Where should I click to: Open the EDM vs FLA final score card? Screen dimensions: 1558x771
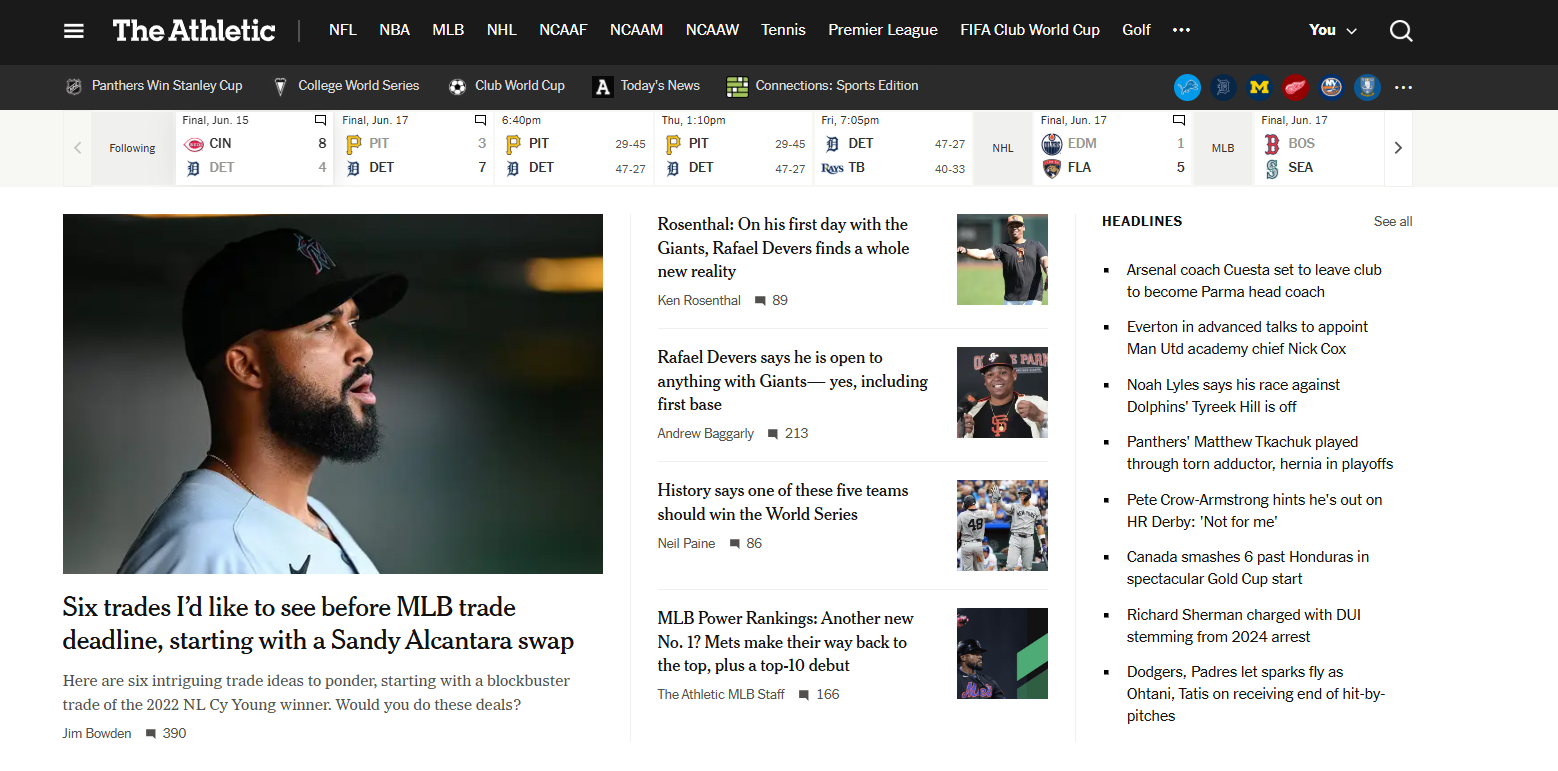click(1112, 150)
